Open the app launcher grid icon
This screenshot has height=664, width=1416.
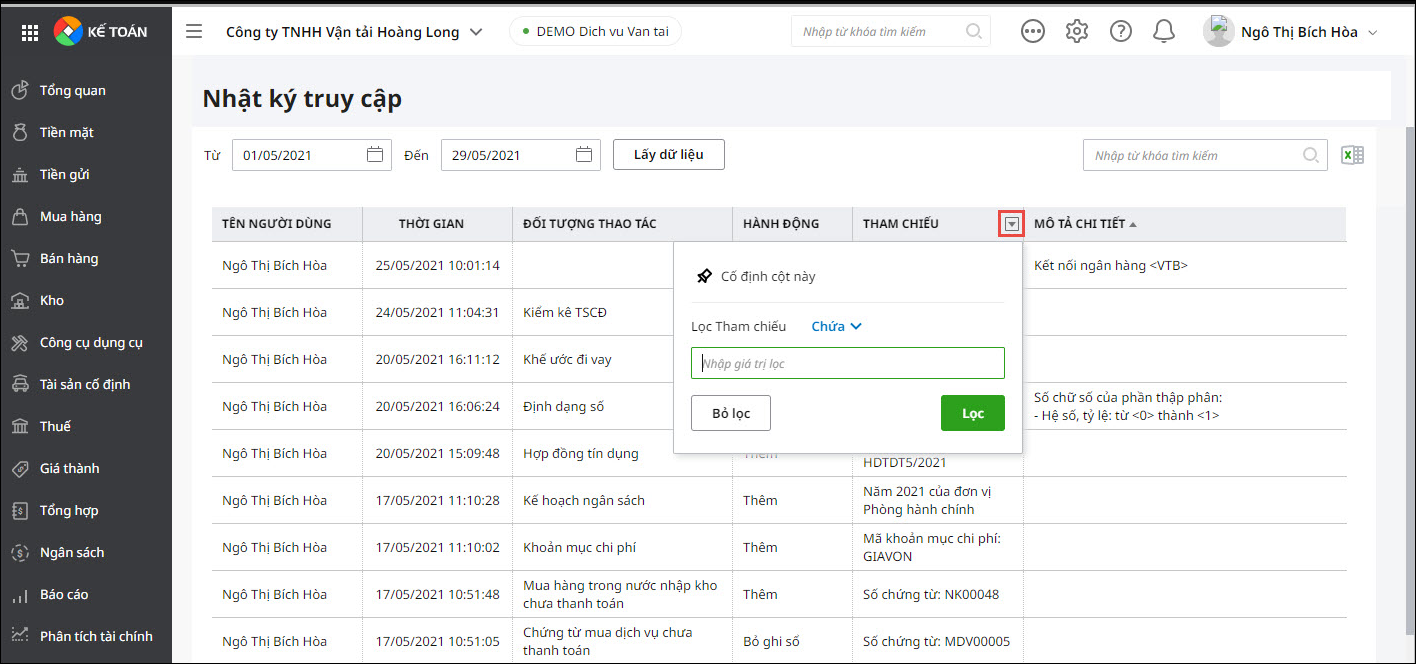pyautogui.click(x=30, y=32)
